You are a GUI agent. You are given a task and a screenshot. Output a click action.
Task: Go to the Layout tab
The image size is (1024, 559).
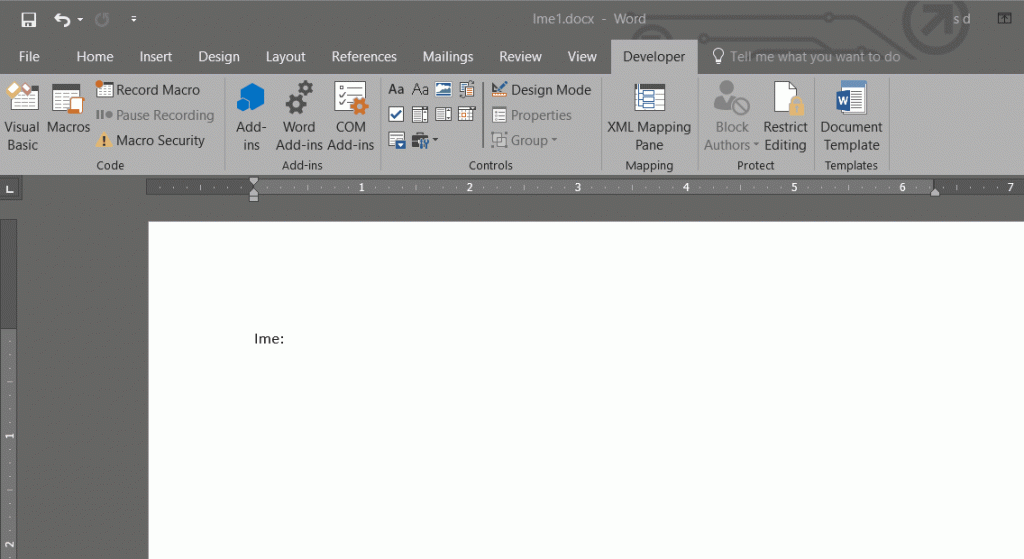(x=285, y=57)
